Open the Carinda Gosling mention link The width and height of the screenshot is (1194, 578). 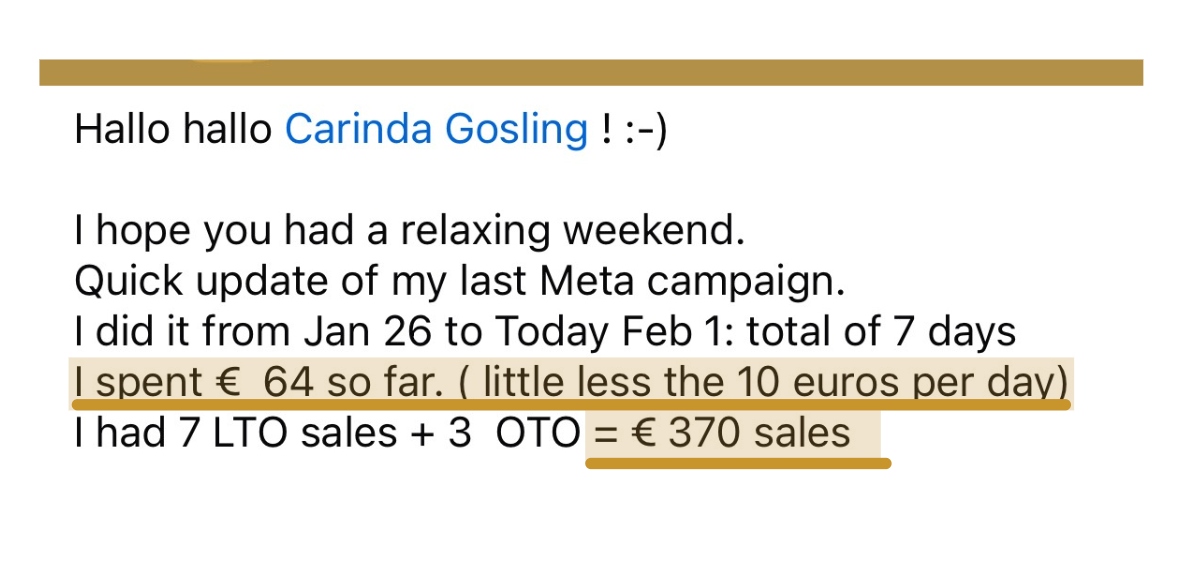436,130
